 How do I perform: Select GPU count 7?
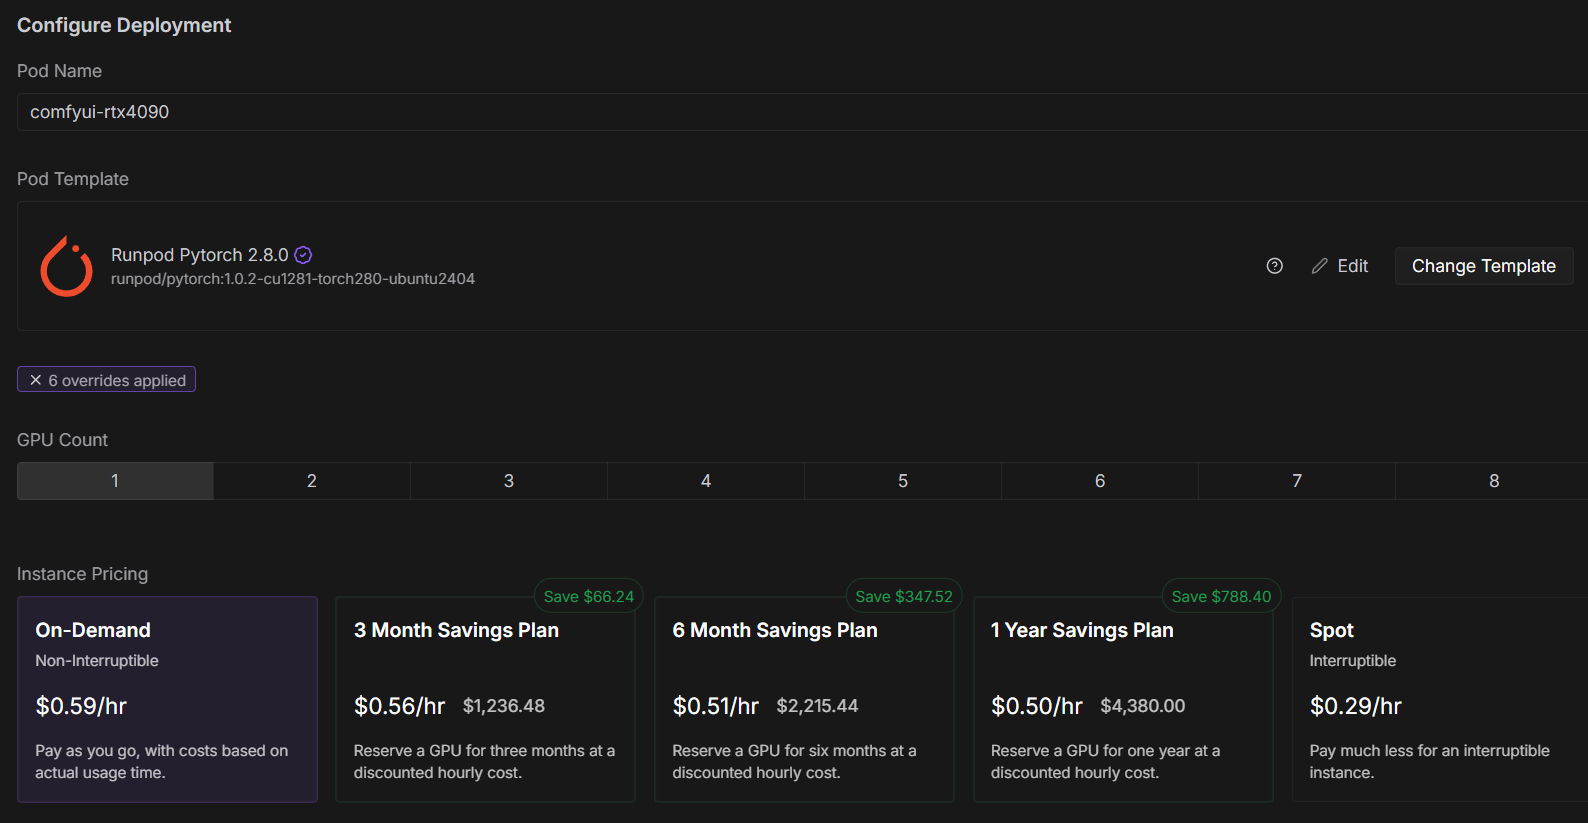click(x=1297, y=481)
